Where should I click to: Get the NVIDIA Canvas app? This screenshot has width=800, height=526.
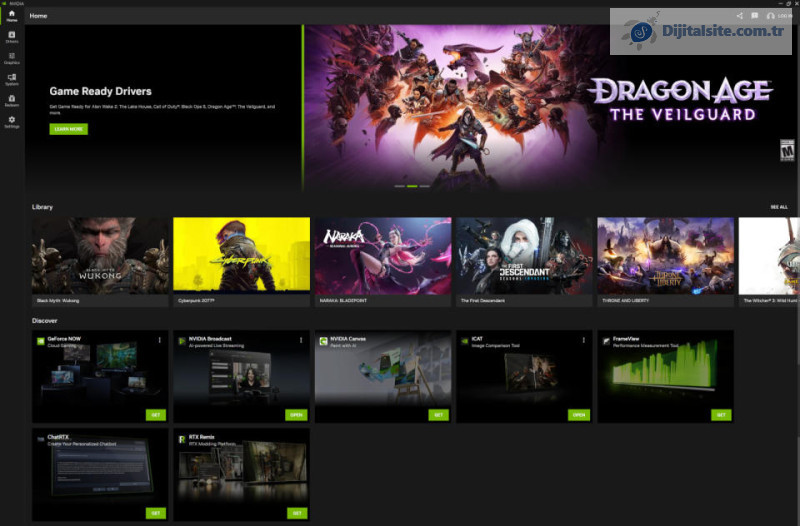438,415
